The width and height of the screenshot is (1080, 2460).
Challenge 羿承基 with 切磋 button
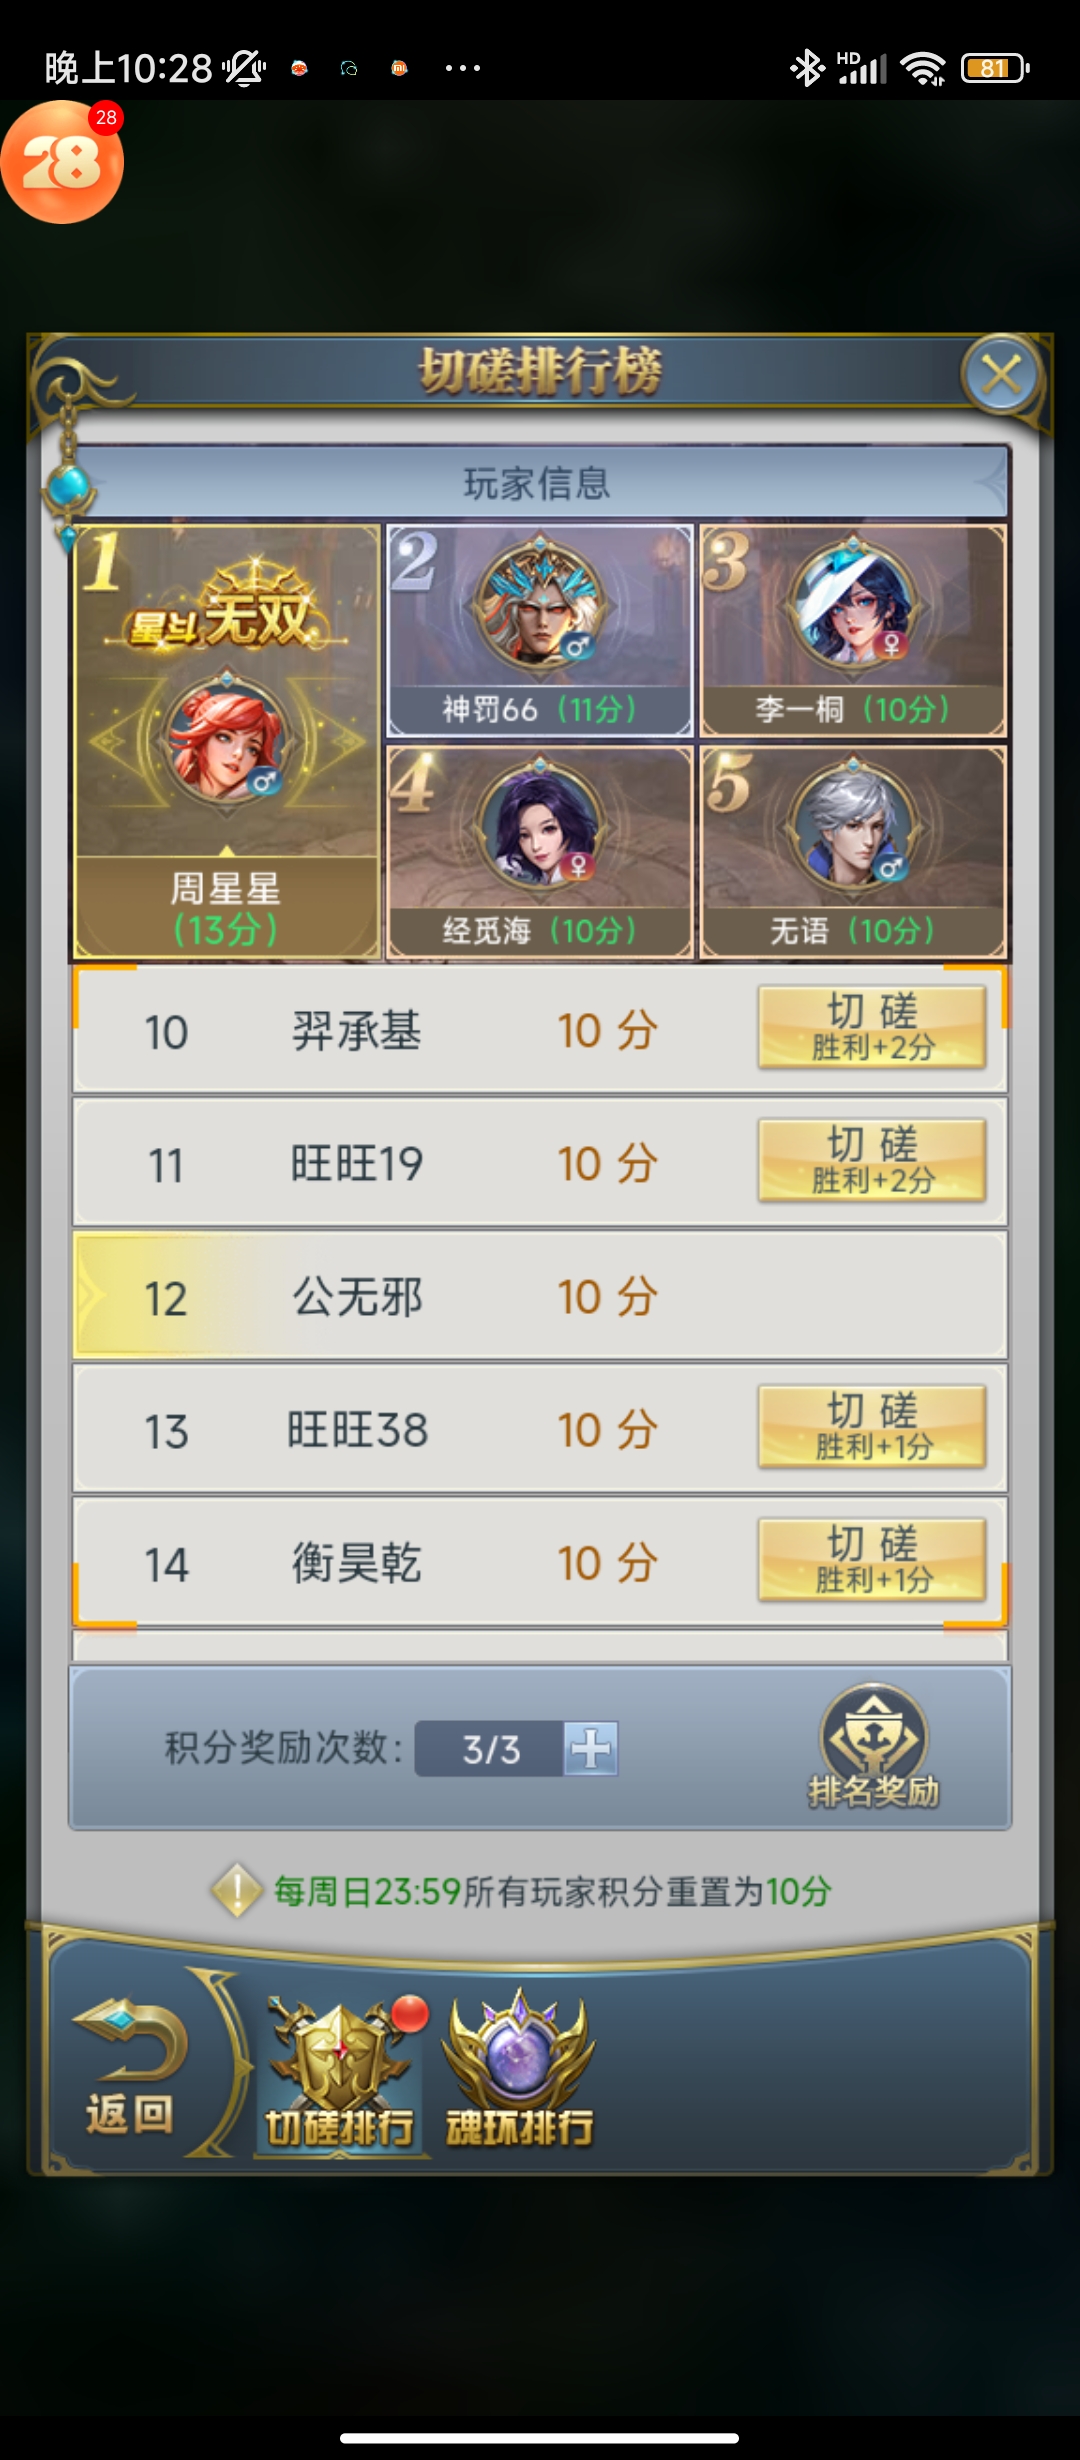pyautogui.click(x=872, y=1028)
